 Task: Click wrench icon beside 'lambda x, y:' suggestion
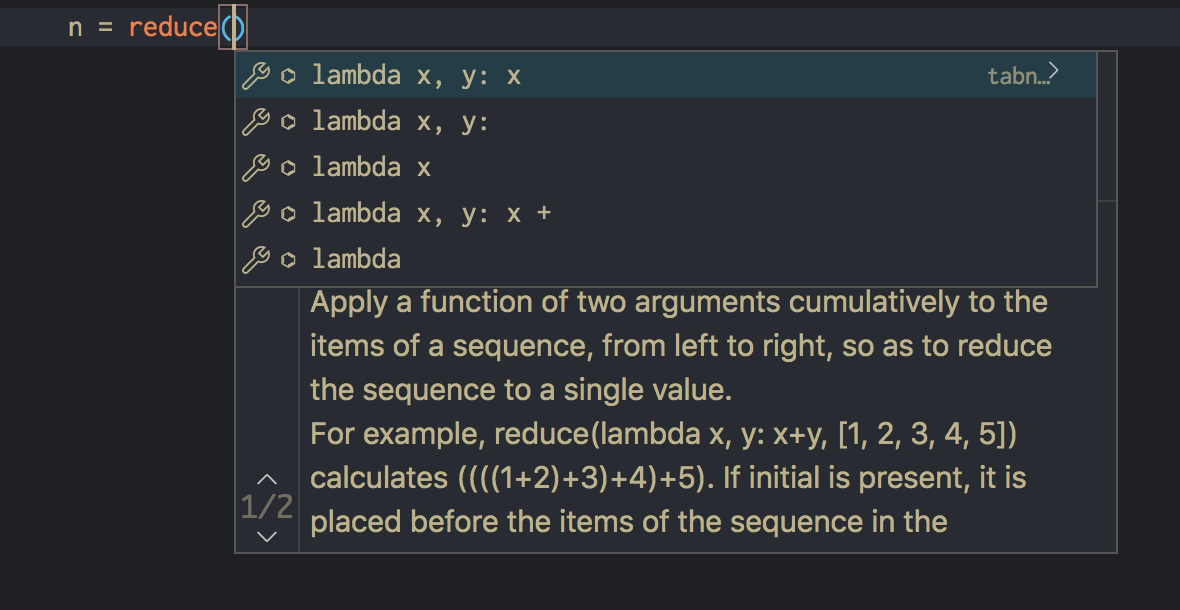tap(256, 121)
